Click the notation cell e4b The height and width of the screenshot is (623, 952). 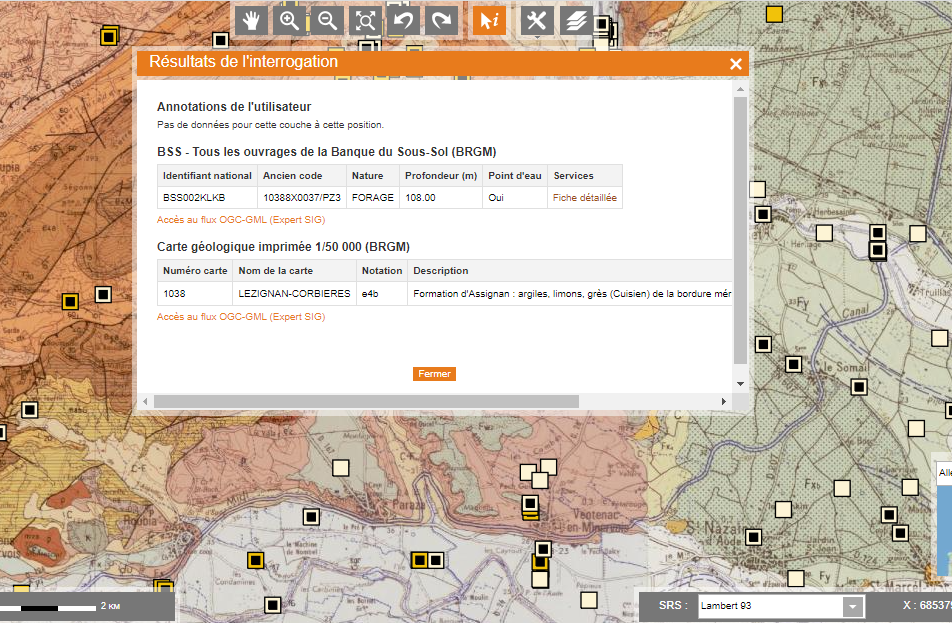click(382, 294)
